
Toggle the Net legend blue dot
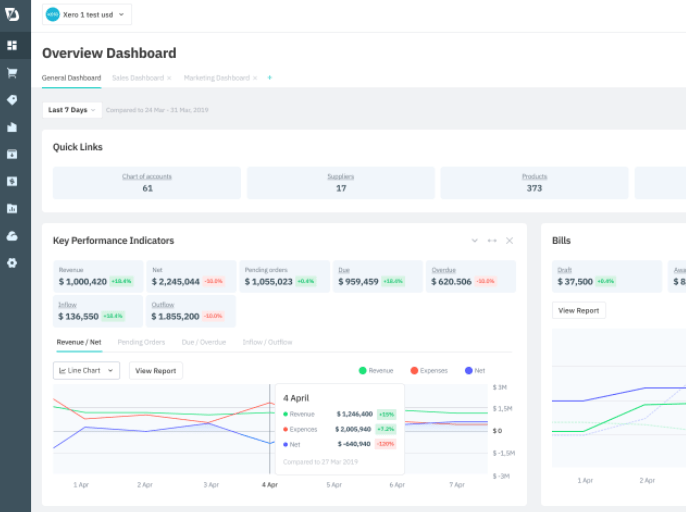pos(469,371)
